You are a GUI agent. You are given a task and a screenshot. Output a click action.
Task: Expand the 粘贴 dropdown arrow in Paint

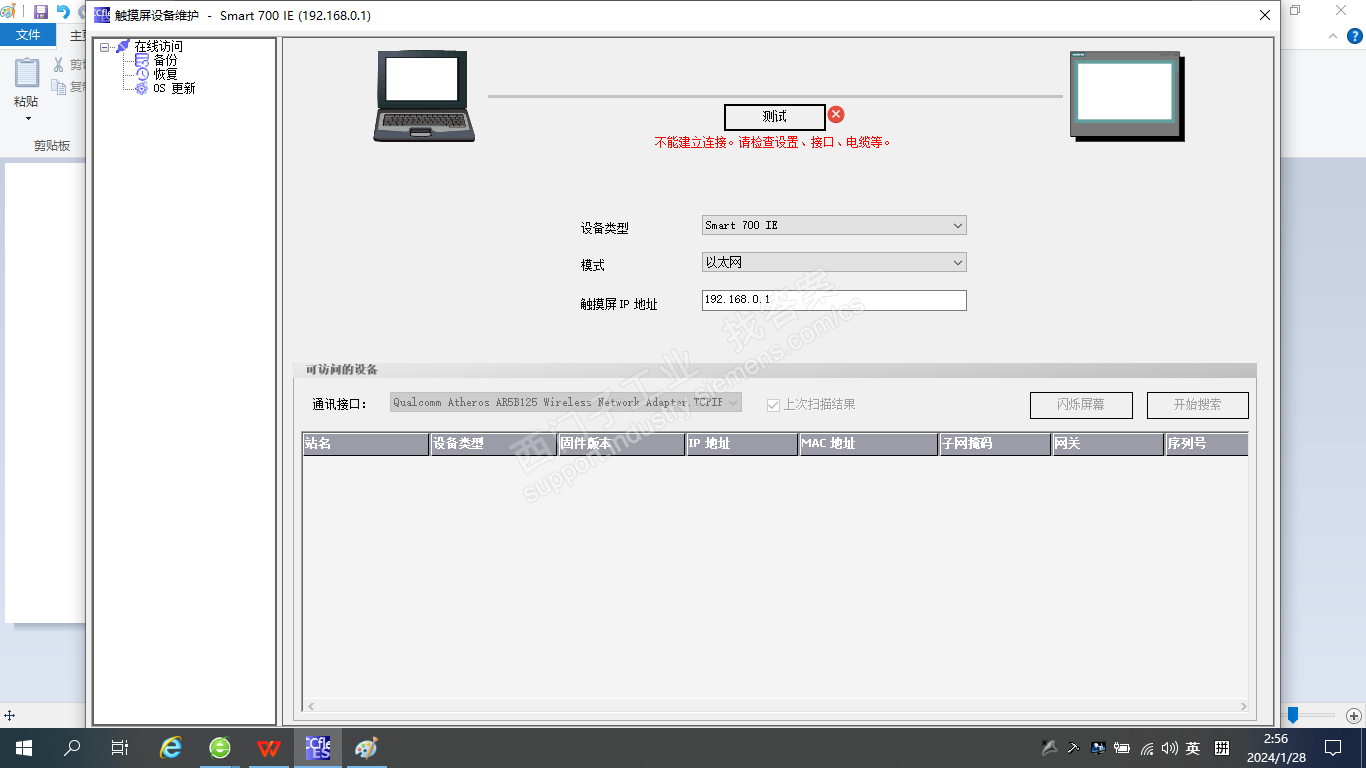point(27,119)
